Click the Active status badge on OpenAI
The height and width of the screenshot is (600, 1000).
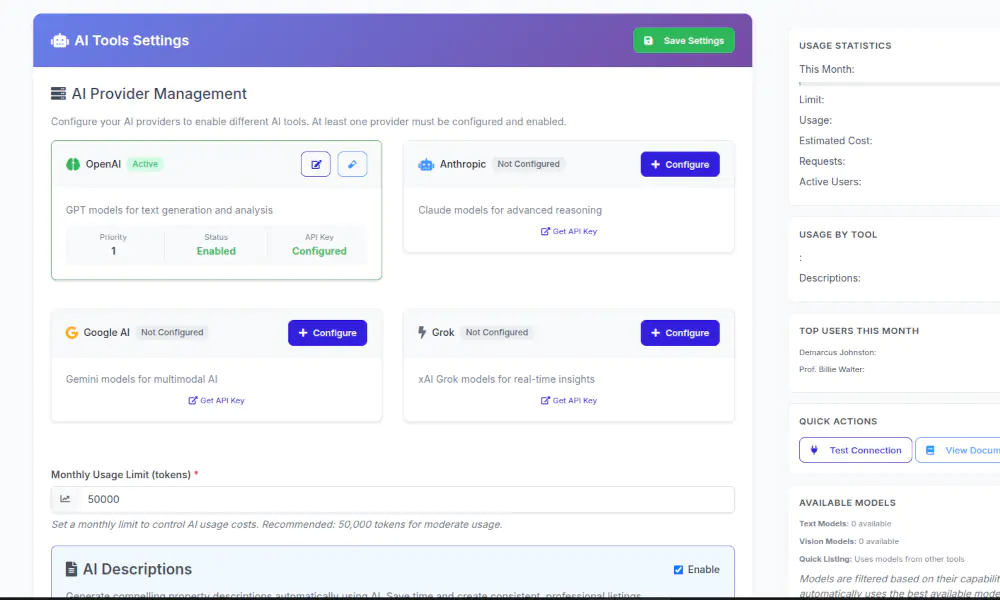pyautogui.click(x=144, y=164)
